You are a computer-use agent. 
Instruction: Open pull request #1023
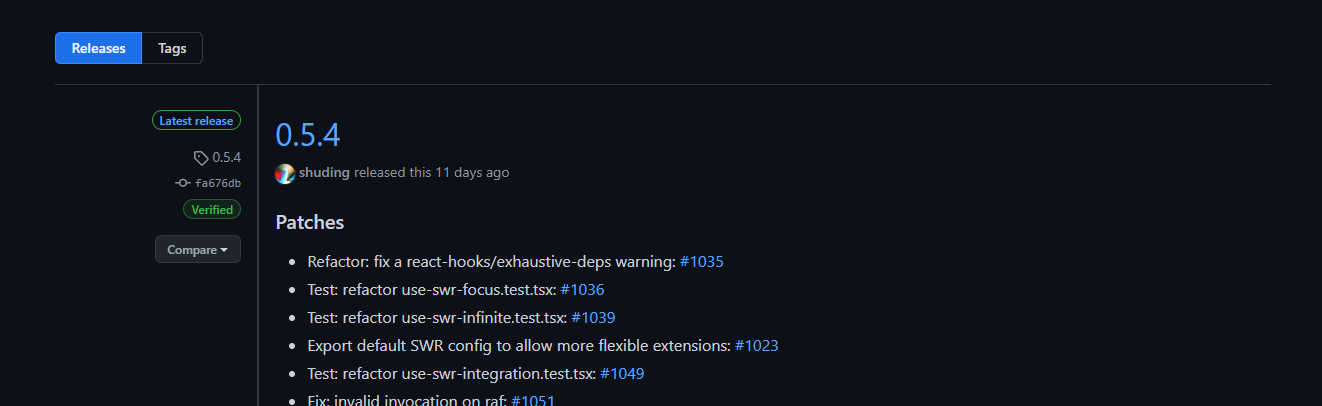pyautogui.click(x=756, y=346)
